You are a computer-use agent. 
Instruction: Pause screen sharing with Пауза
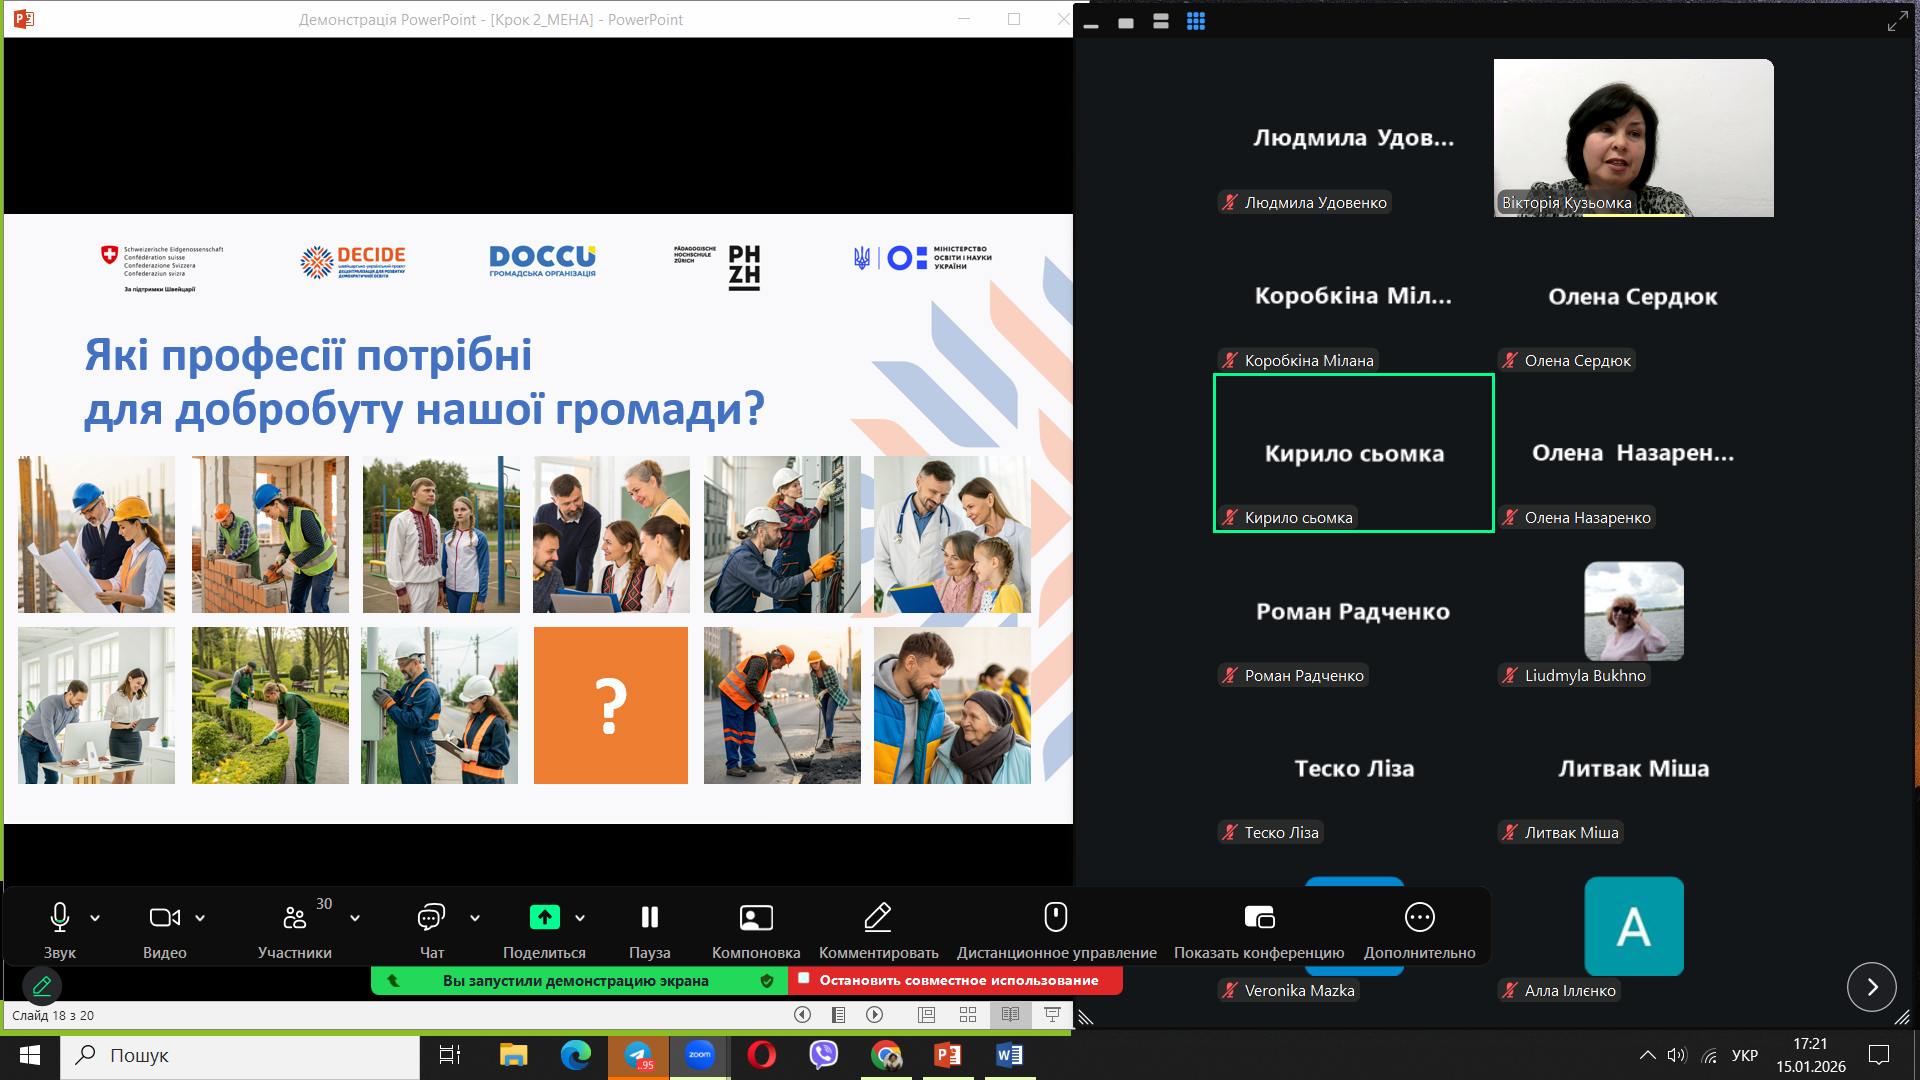(649, 918)
